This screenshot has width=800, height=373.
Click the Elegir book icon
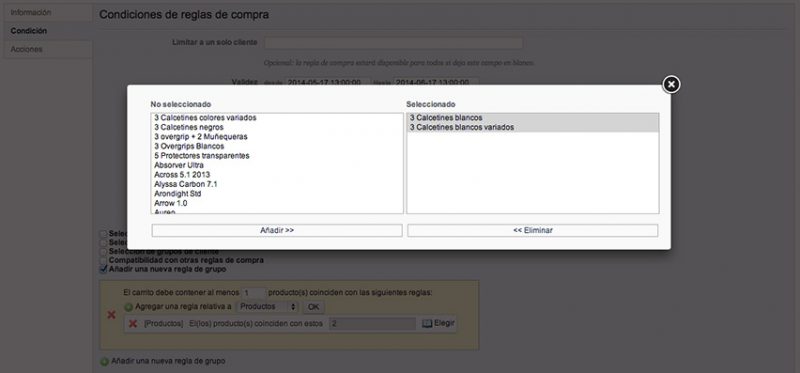427,324
